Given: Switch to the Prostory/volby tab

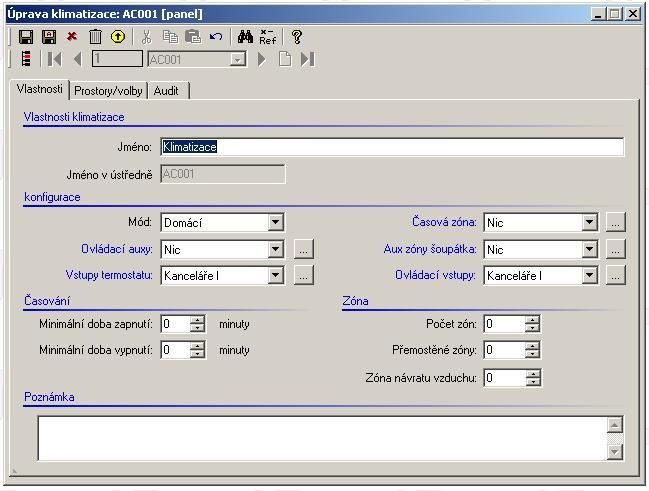Looking at the screenshot, I should pos(108,91).
